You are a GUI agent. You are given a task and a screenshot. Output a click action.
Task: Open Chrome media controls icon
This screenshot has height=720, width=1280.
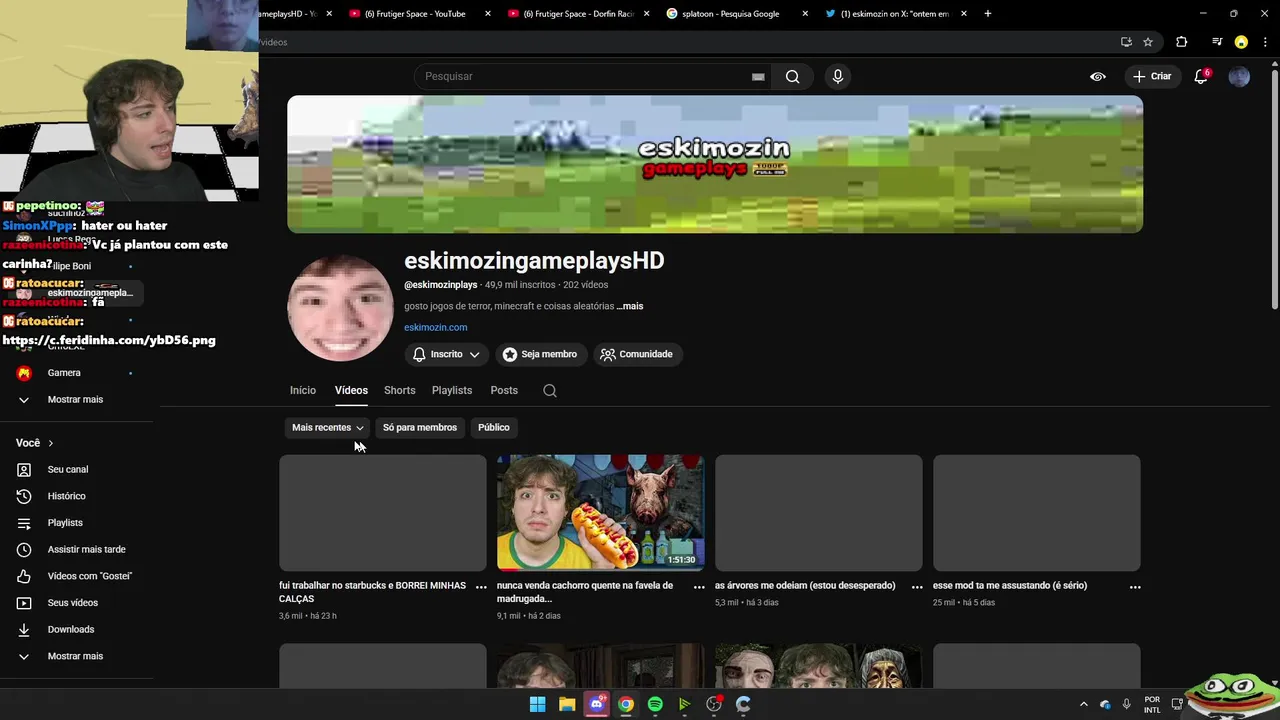click(1217, 42)
